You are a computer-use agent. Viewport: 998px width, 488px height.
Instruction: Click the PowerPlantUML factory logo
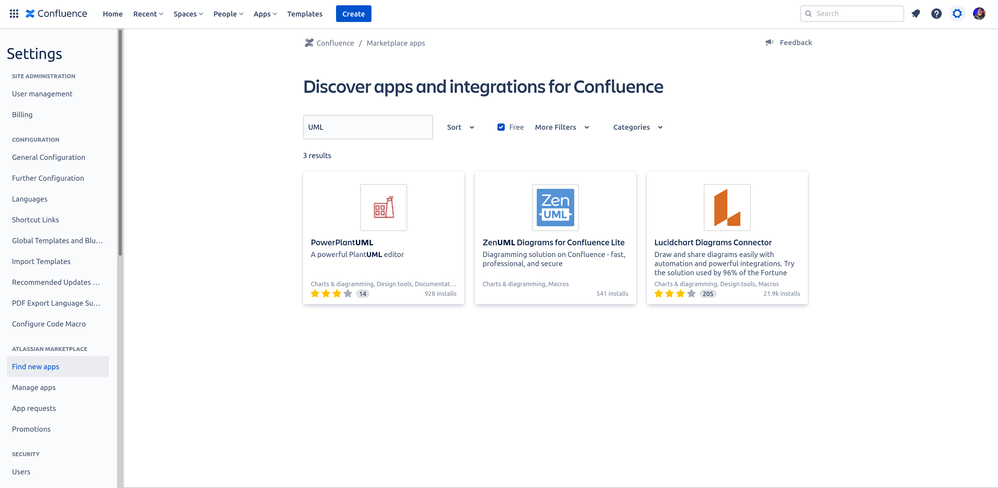(x=383, y=207)
